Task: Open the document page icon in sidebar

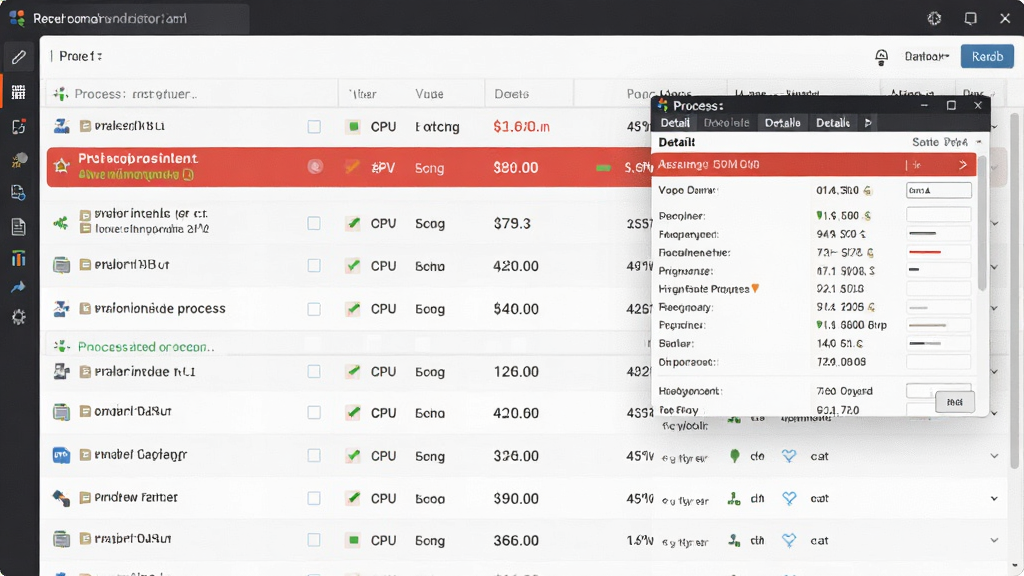Action: tap(18, 227)
